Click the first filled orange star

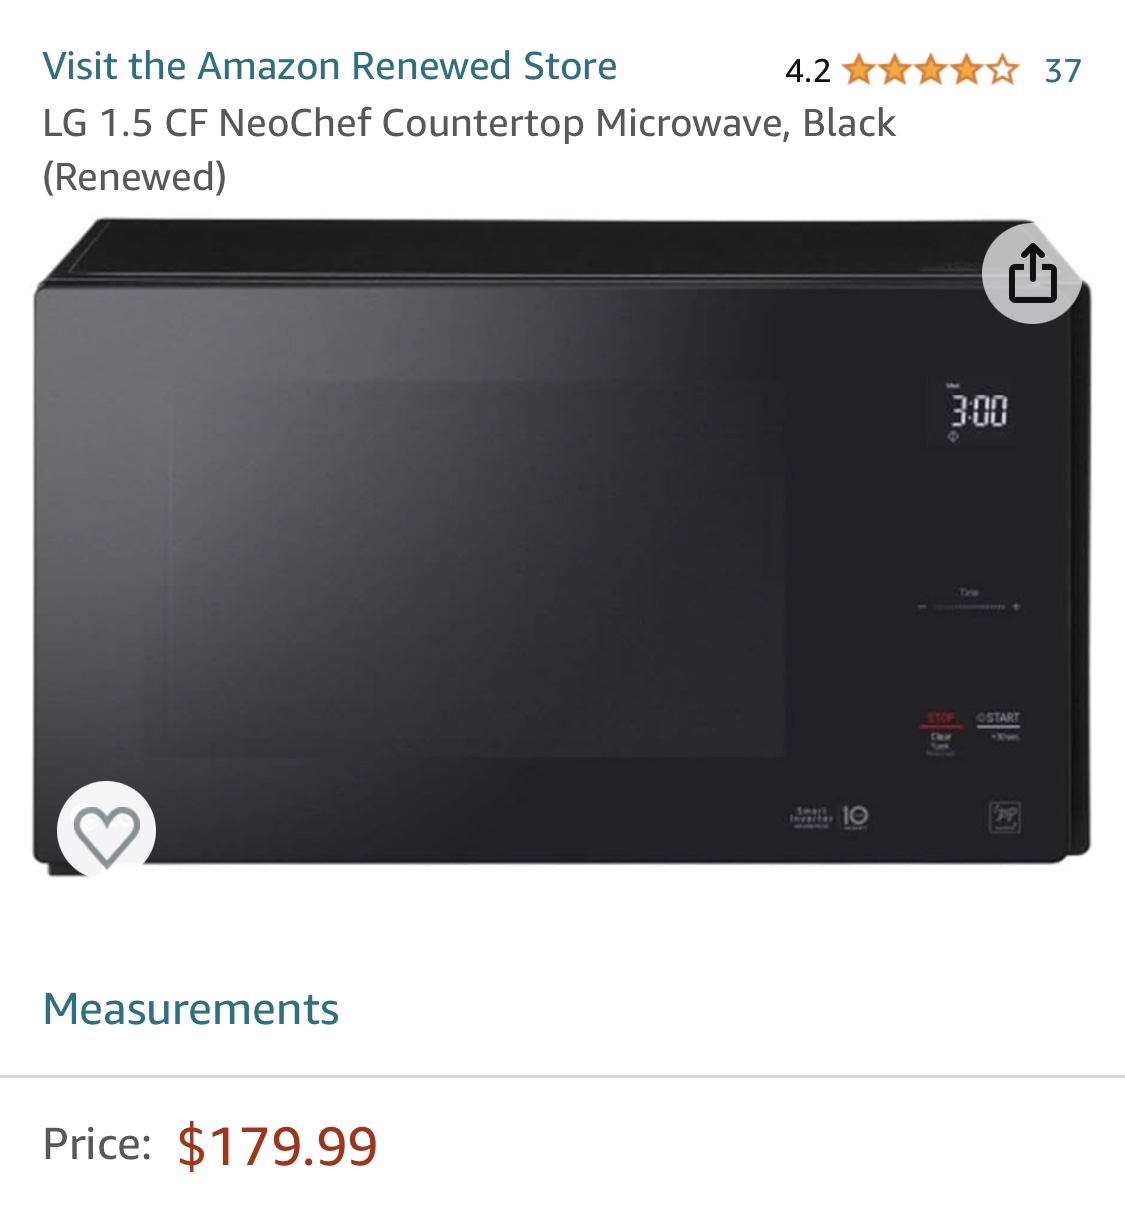pos(858,70)
